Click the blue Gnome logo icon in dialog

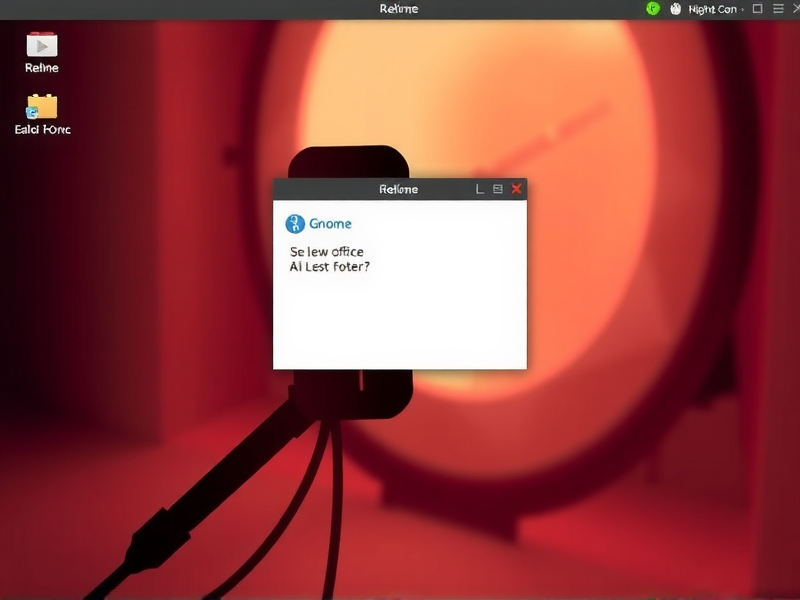tap(295, 224)
